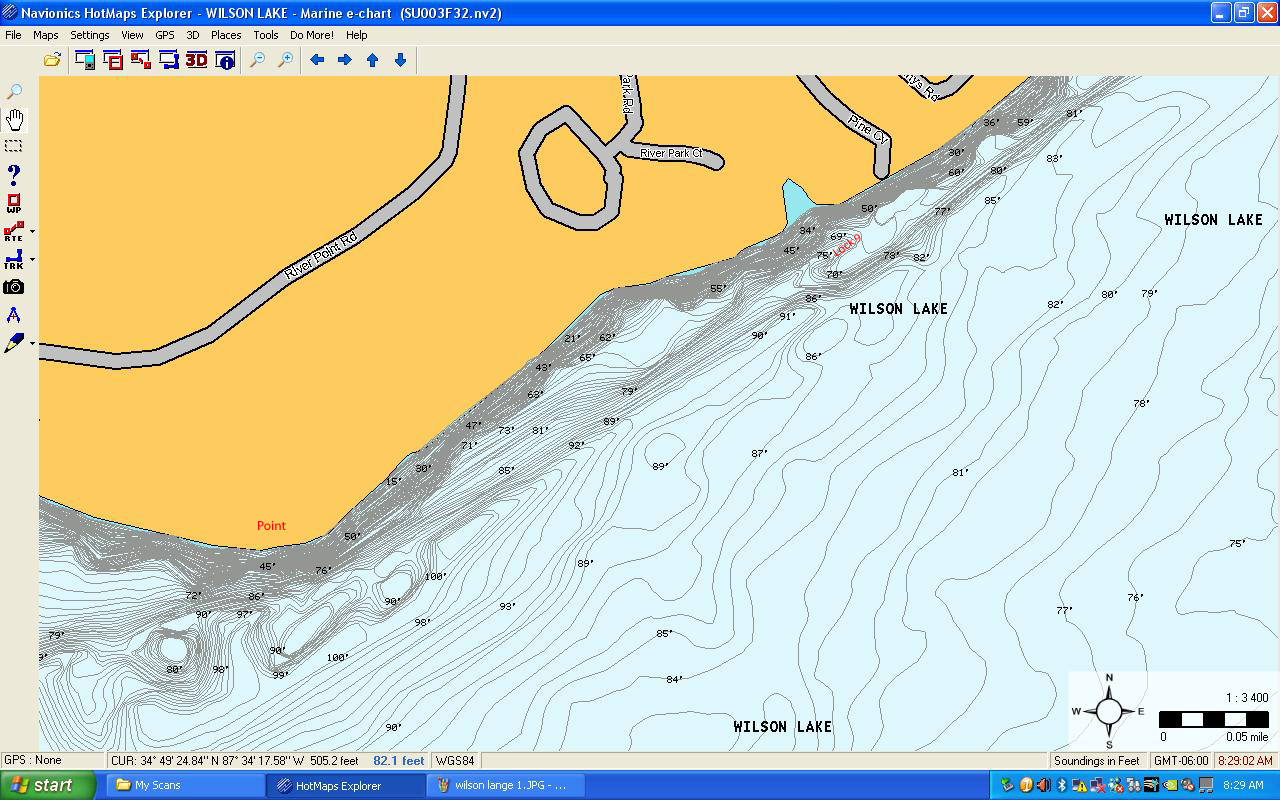This screenshot has height=800, width=1280.
Task: Click the camera snapshot tool
Action: coord(13,287)
